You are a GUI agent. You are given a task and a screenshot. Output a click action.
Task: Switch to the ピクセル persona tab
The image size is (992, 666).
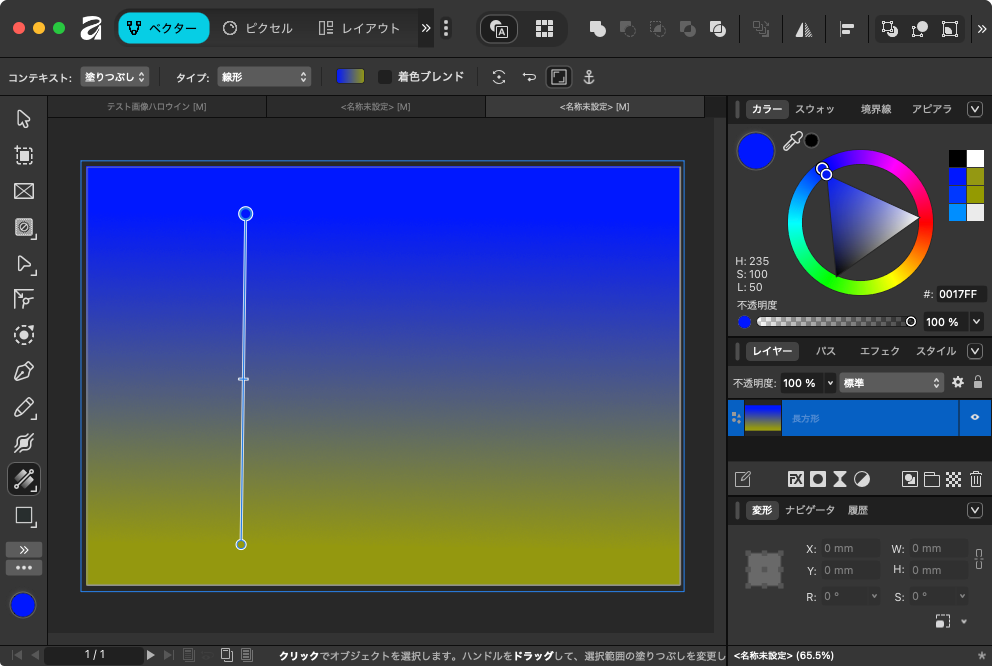coord(258,28)
